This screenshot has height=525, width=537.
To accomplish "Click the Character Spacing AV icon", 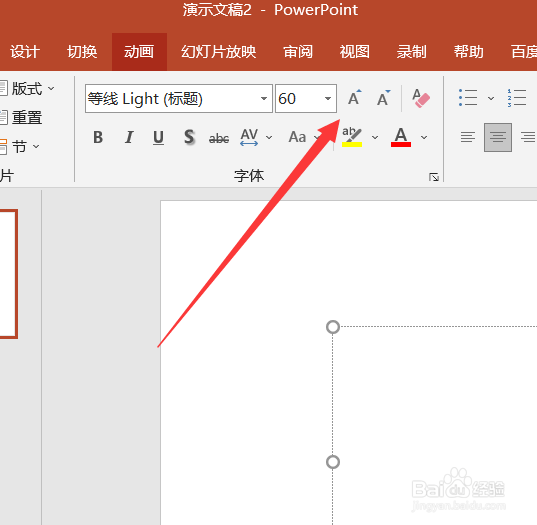I will point(249,137).
